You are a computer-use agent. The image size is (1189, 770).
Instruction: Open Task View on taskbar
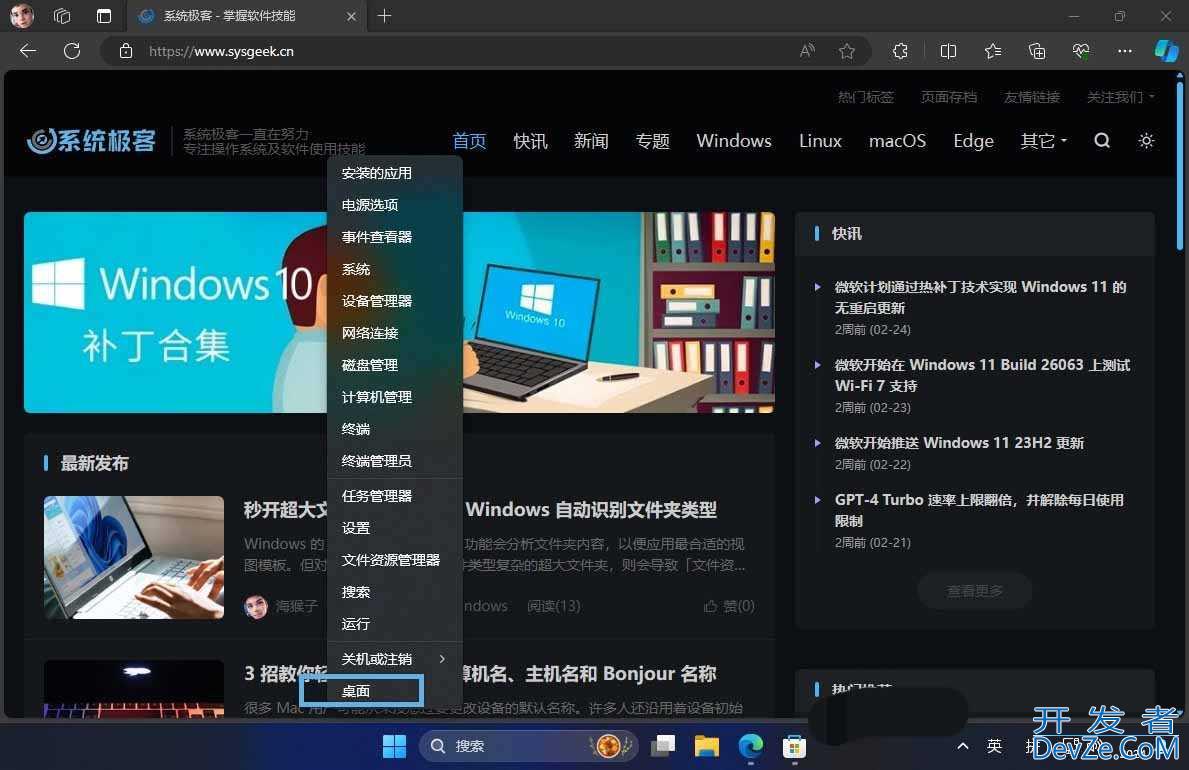664,746
